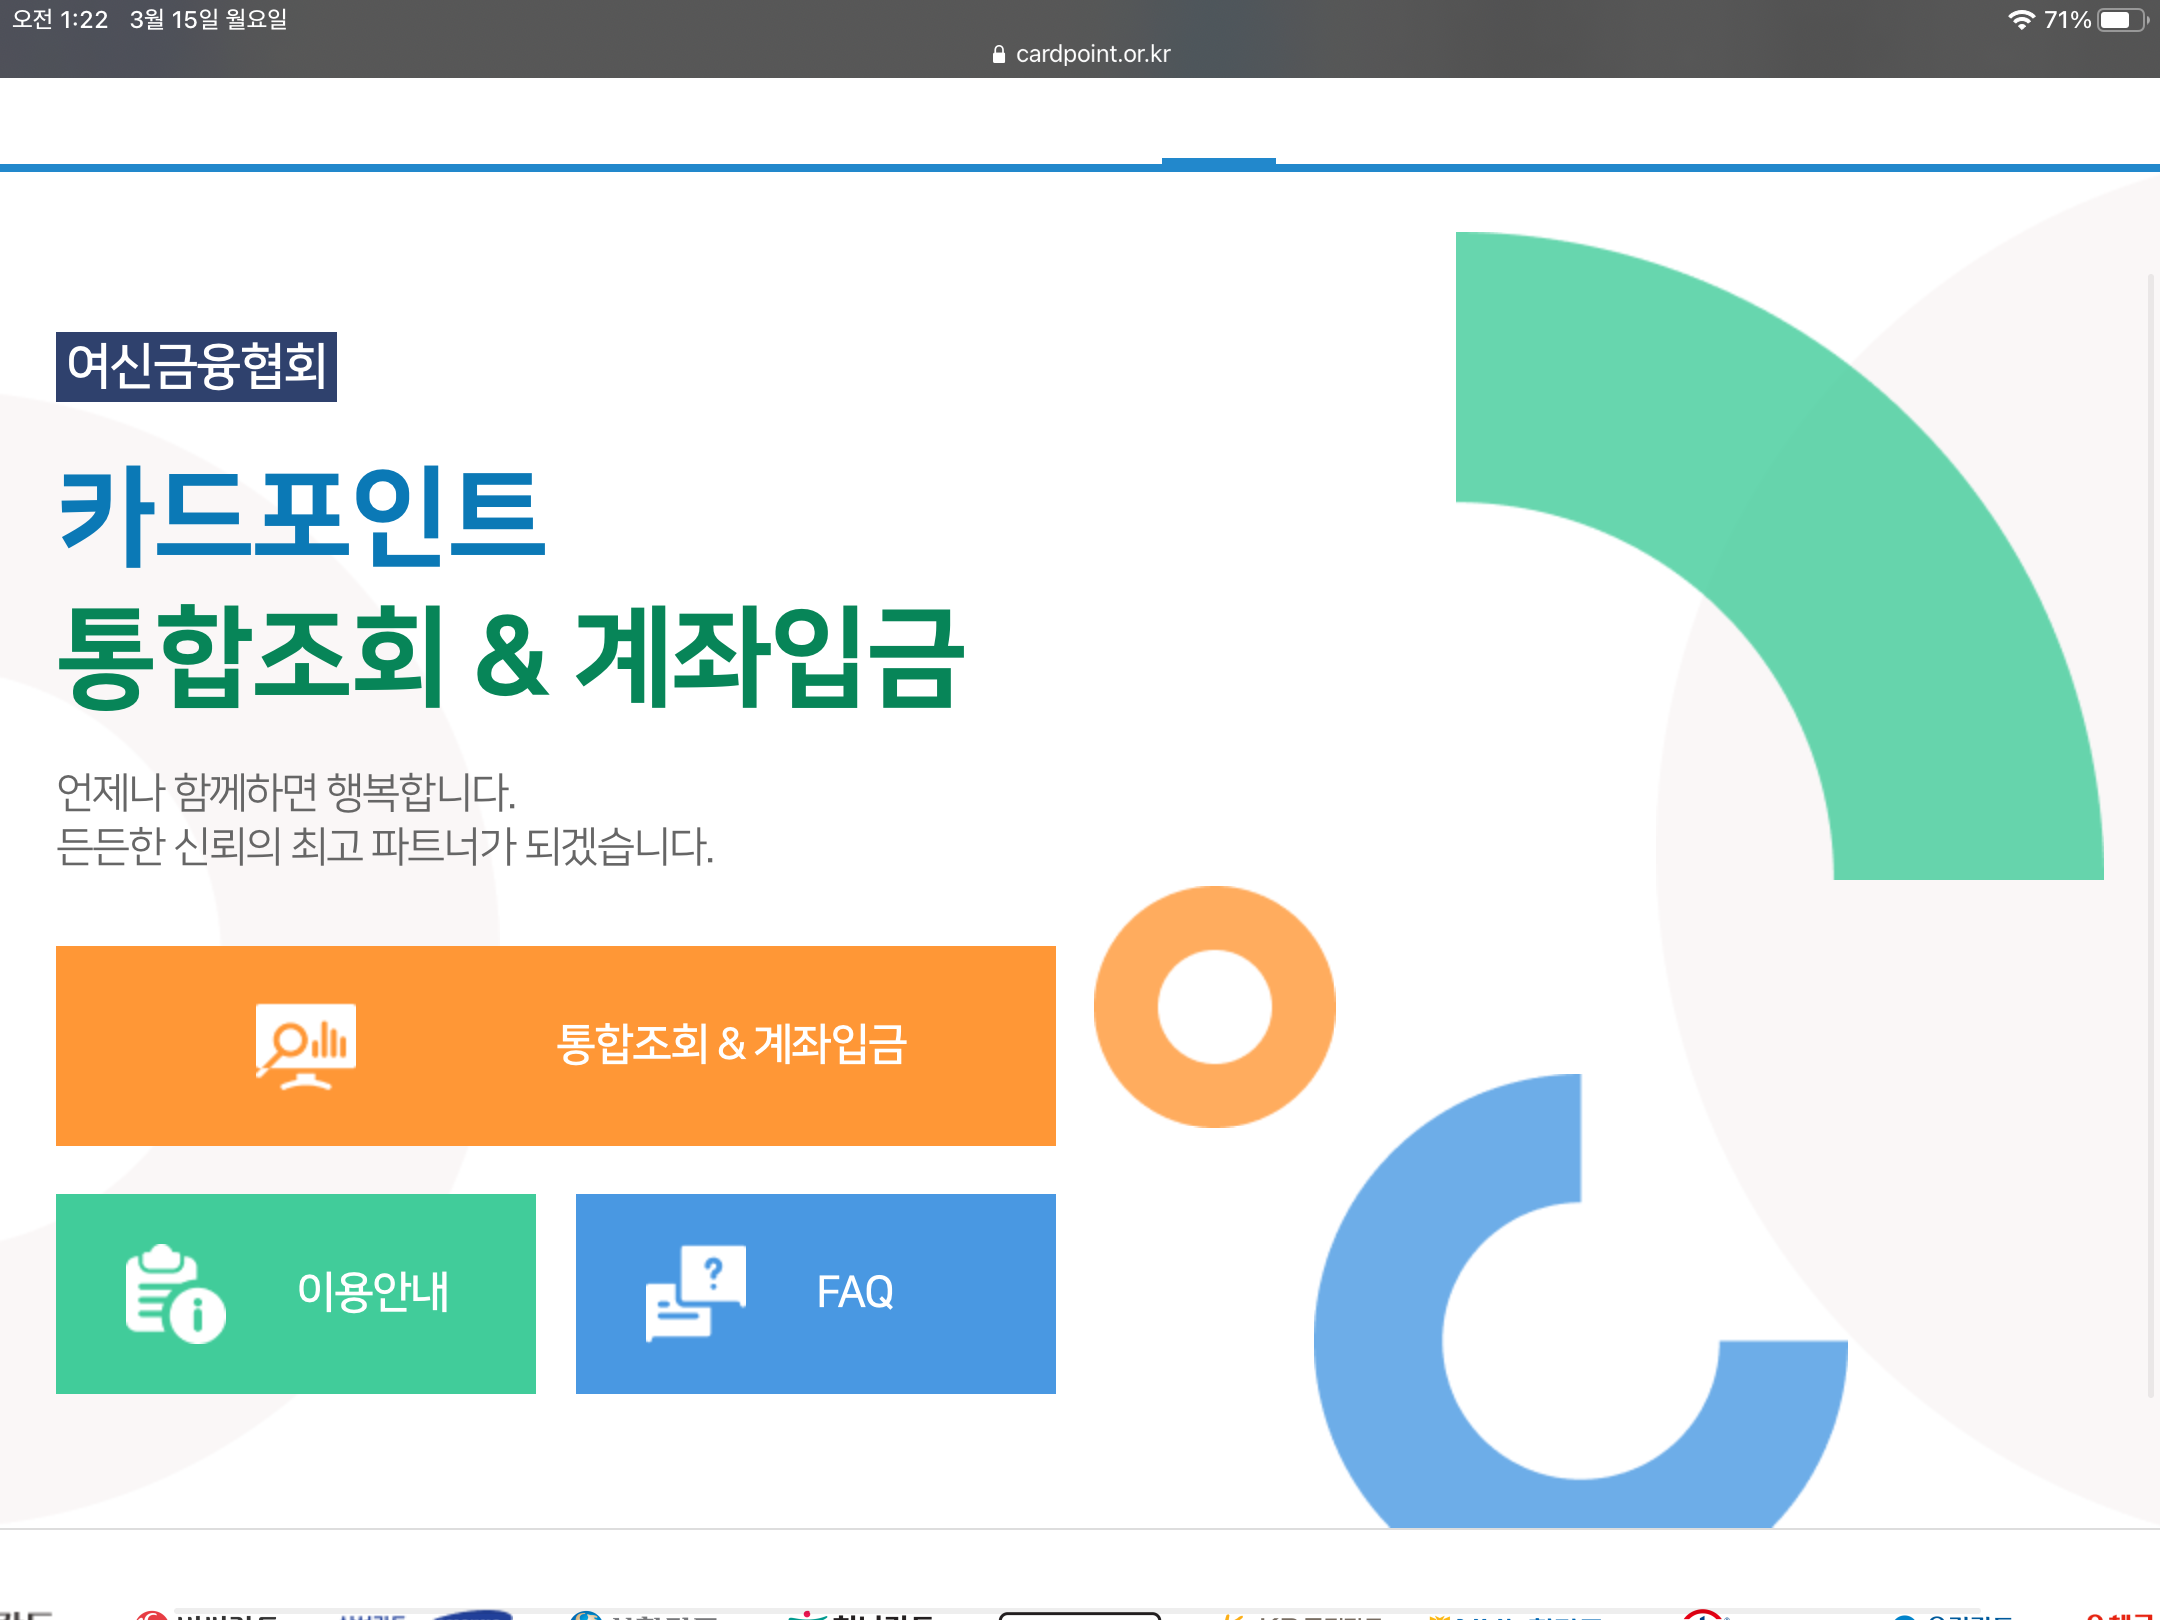Click the blue oval Samsung card logo

[473, 1614]
